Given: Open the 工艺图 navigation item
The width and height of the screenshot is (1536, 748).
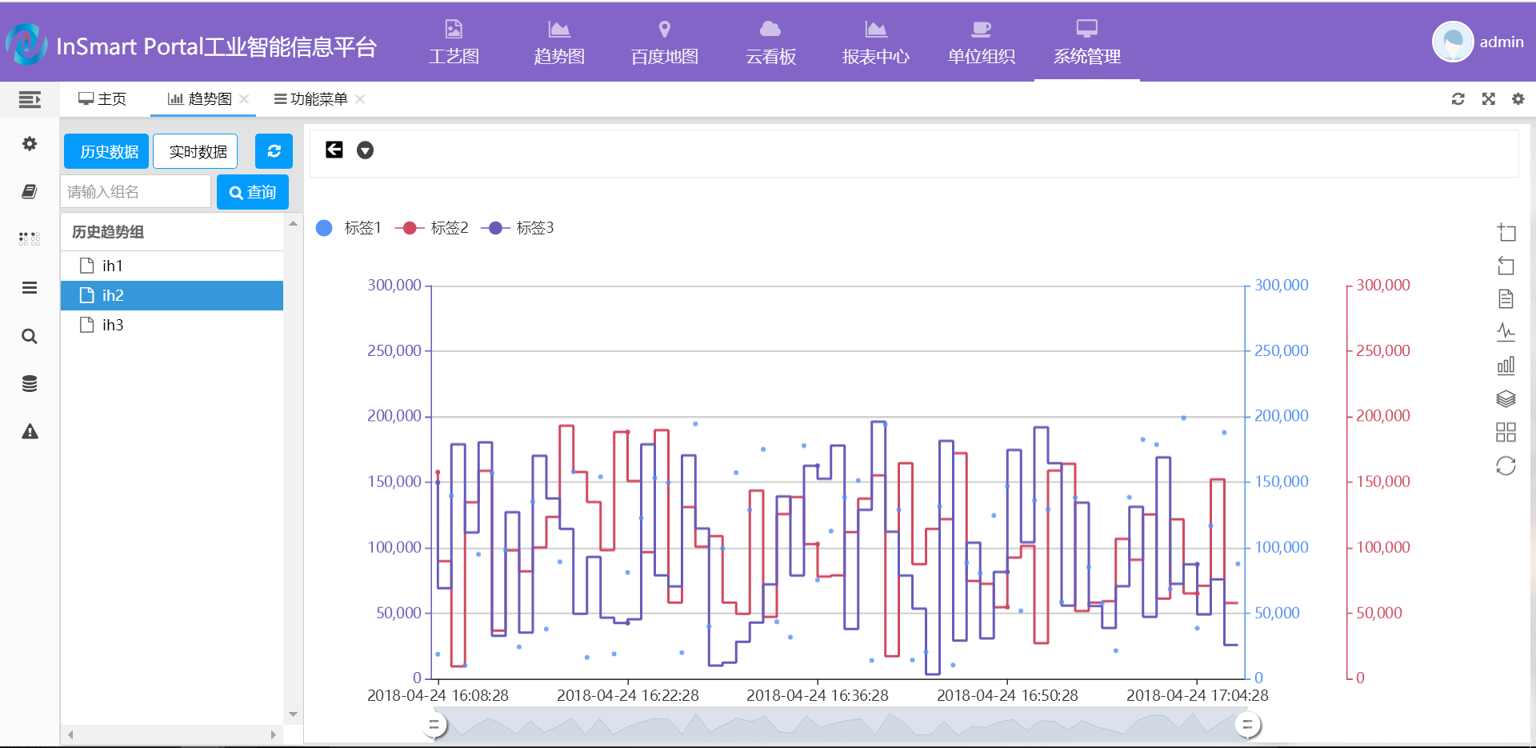Looking at the screenshot, I should point(454,42).
